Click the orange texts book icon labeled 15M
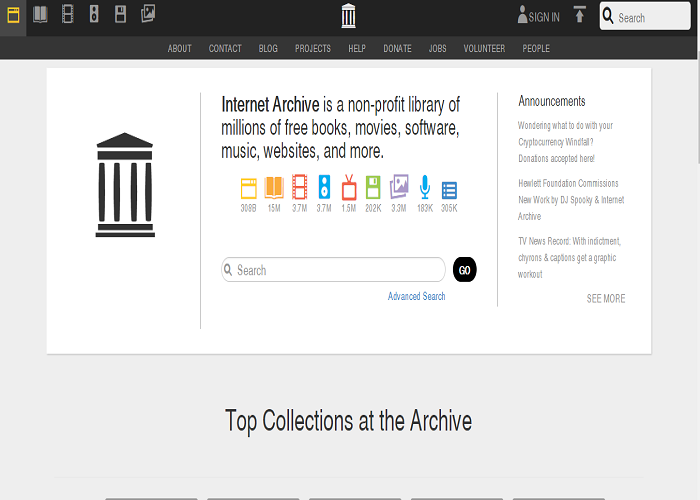 tap(274, 187)
